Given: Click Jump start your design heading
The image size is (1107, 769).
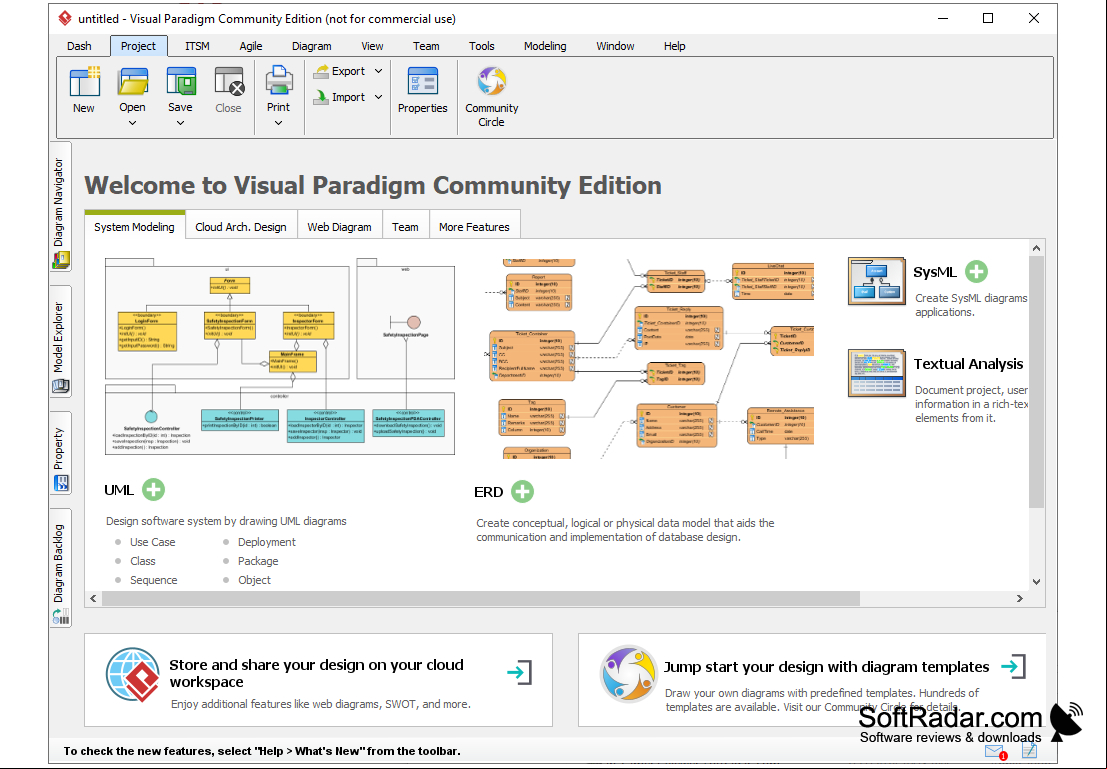Looking at the screenshot, I should pos(826,667).
